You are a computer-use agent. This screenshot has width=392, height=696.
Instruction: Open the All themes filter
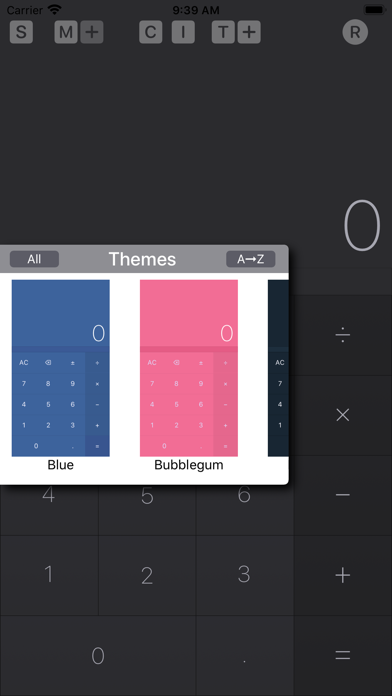[34, 259]
